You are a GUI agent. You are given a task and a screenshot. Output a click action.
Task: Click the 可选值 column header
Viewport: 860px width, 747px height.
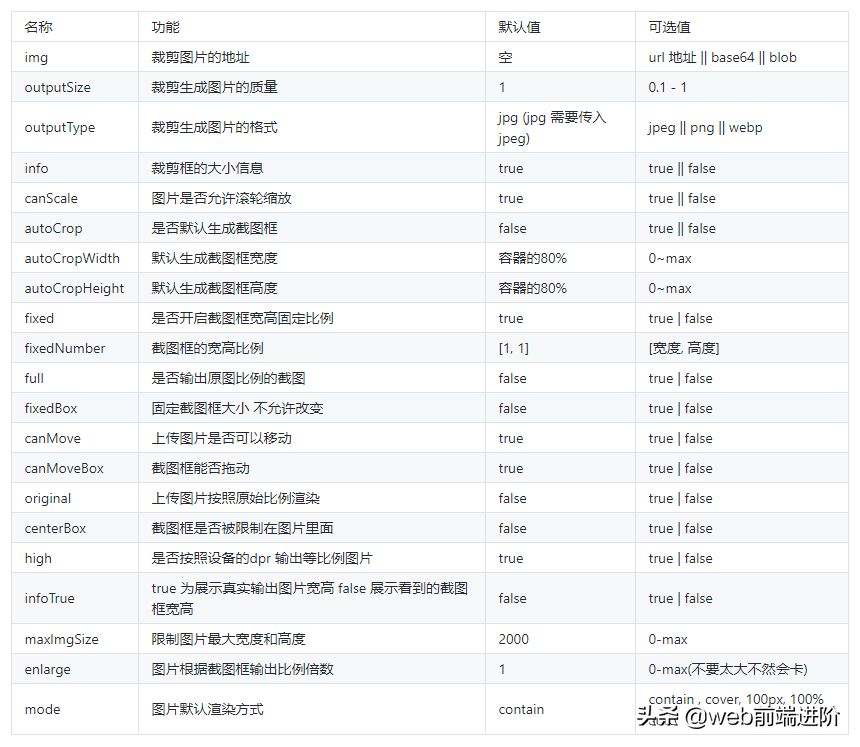tap(667, 26)
